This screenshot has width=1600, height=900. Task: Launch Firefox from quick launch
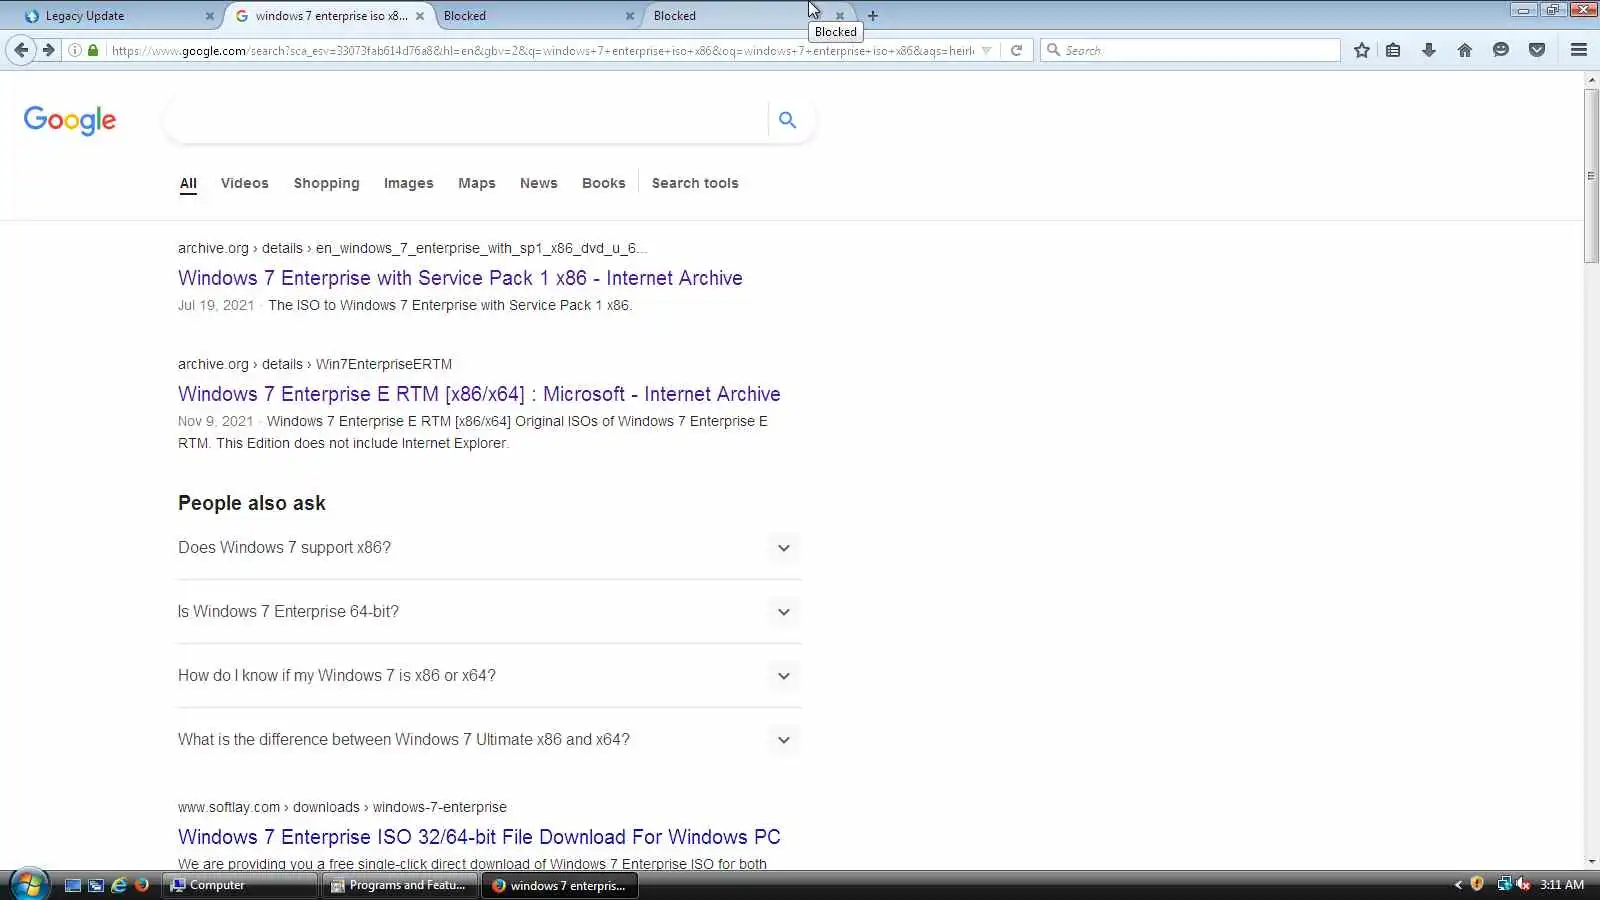click(142, 885)
